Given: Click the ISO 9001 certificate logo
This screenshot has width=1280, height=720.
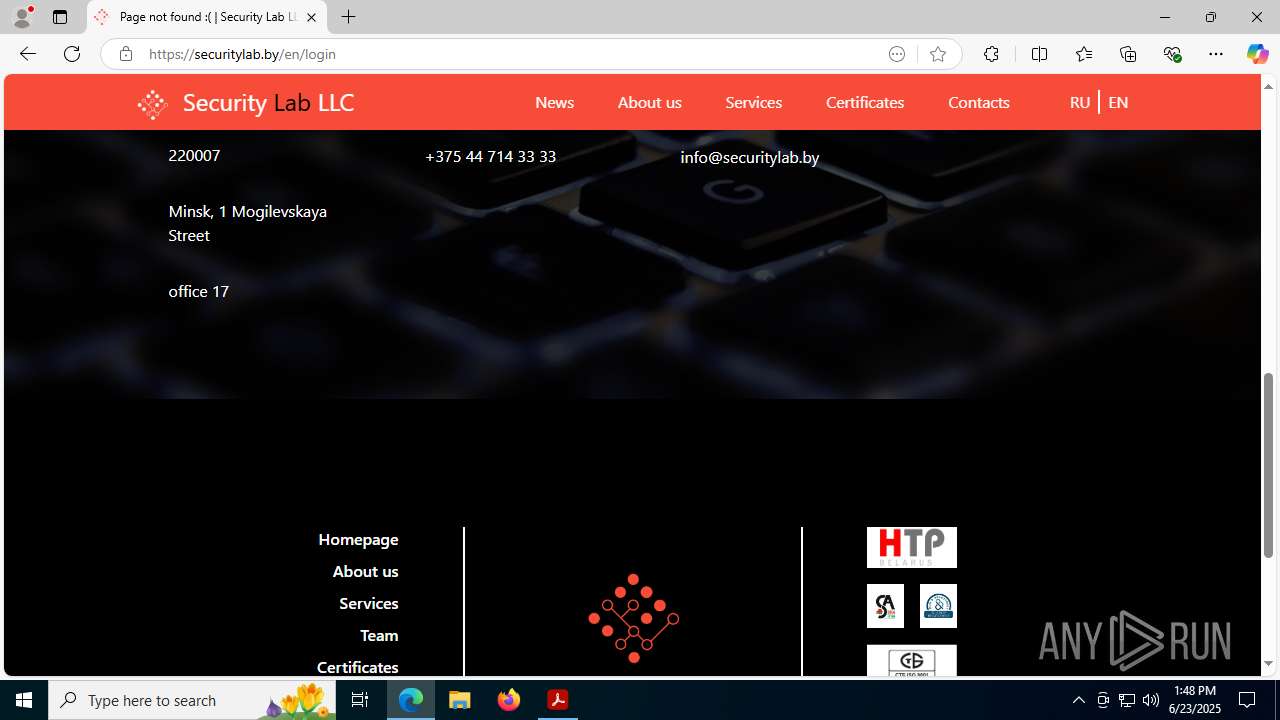Looking at the screenshot, I should pyautogui.click(x=912, y=661).
